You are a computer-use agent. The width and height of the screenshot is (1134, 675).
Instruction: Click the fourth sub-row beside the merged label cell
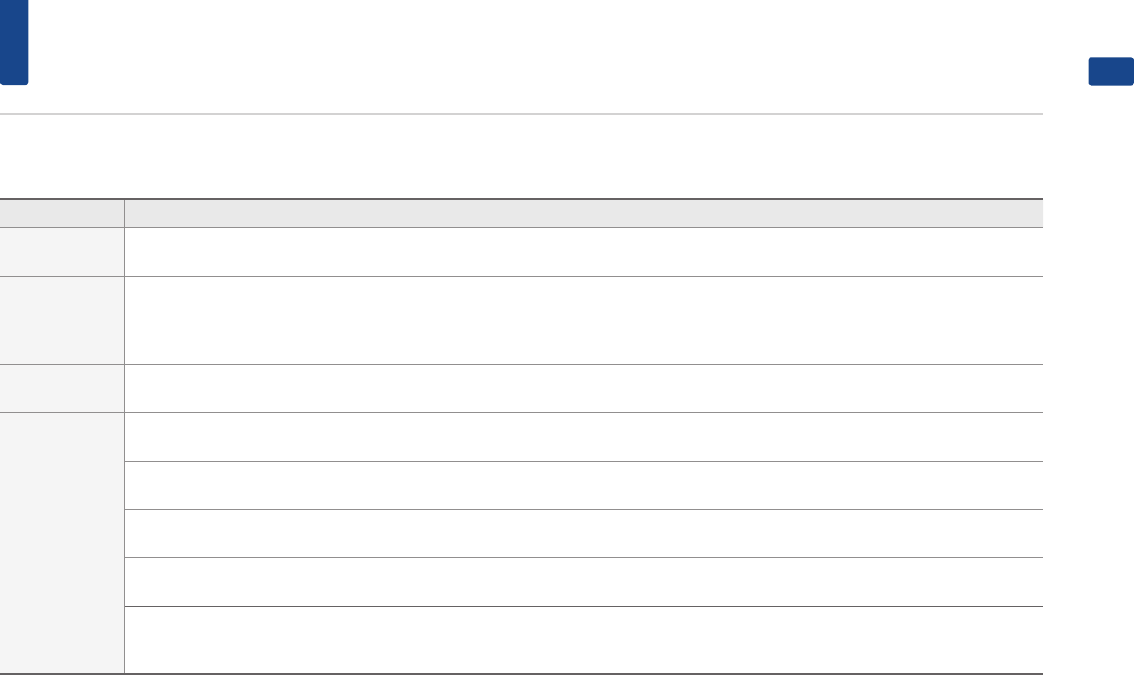584,582
